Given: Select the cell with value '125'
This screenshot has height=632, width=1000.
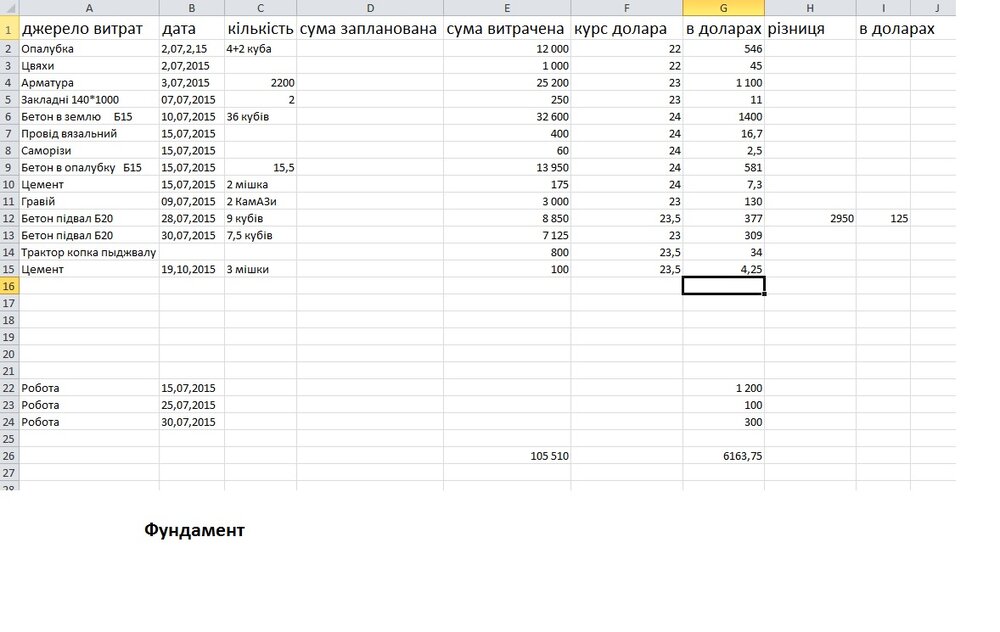Looking at the screenshot, I should coord(883,219).
